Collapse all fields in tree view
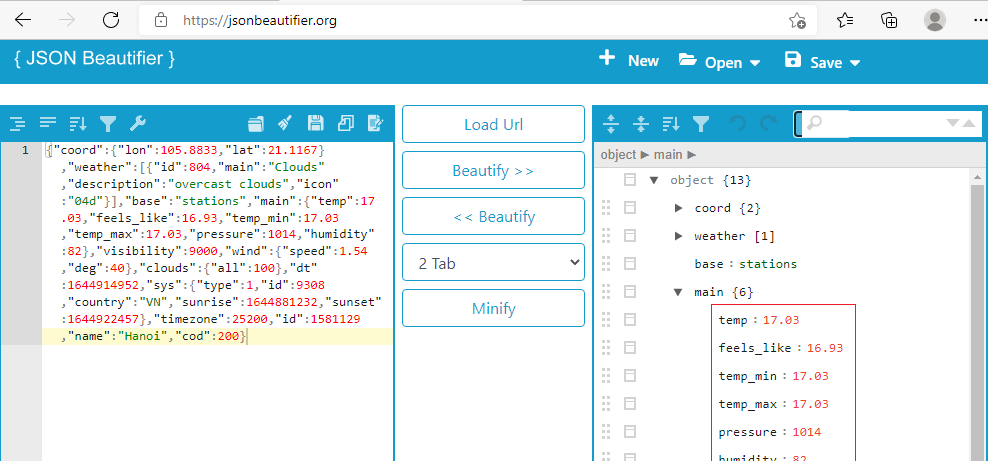 click(641, 124)
